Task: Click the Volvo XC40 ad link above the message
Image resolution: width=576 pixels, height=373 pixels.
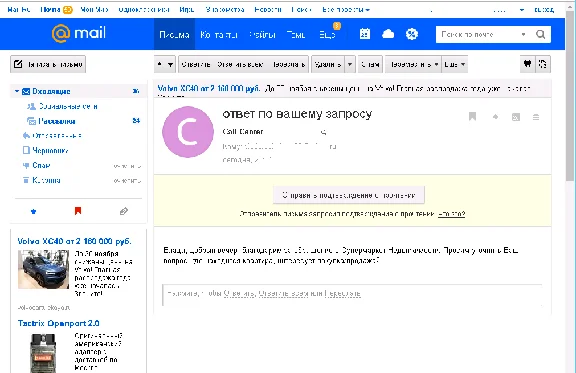Action: point(209,89)
